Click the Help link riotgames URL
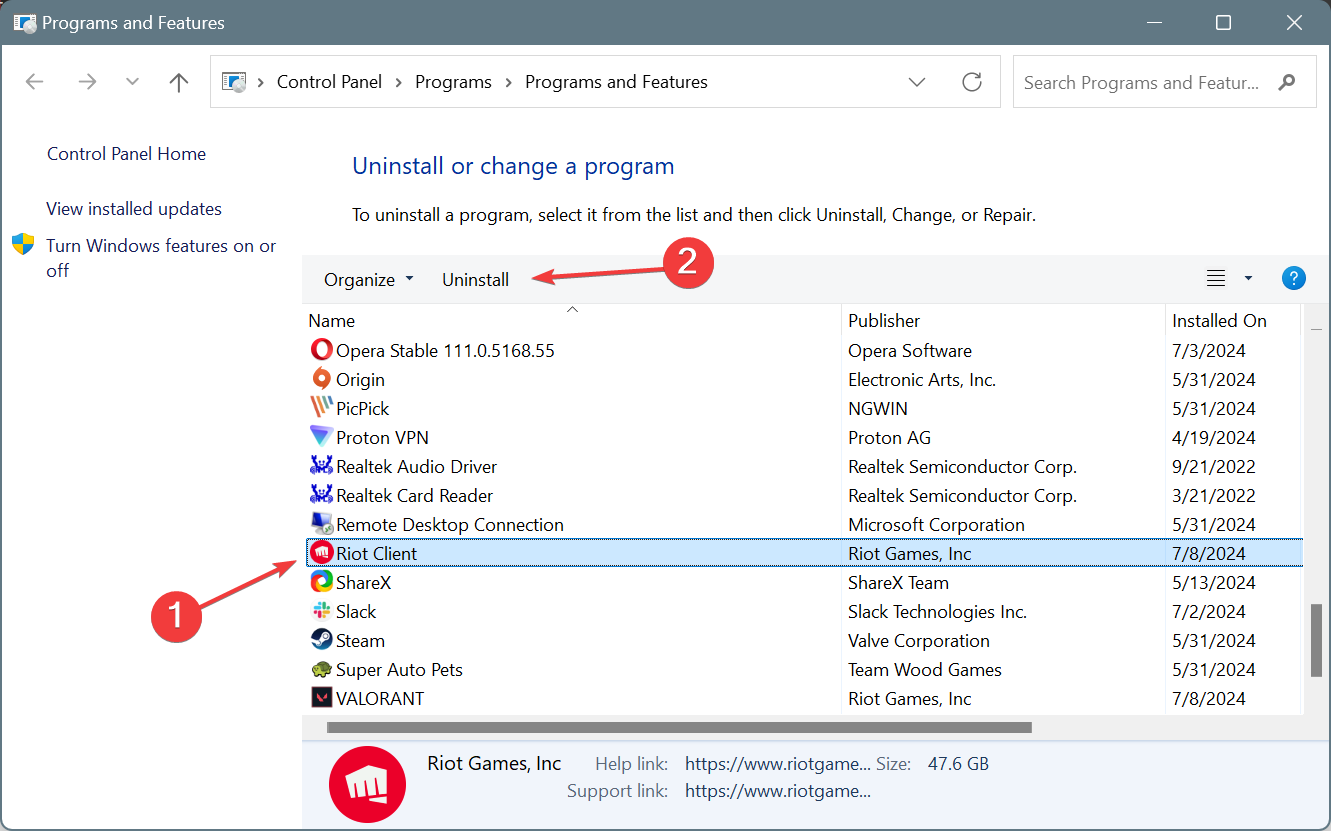Image resolution: width=1331 pixels, height=831 pixels. coord(778,764)
